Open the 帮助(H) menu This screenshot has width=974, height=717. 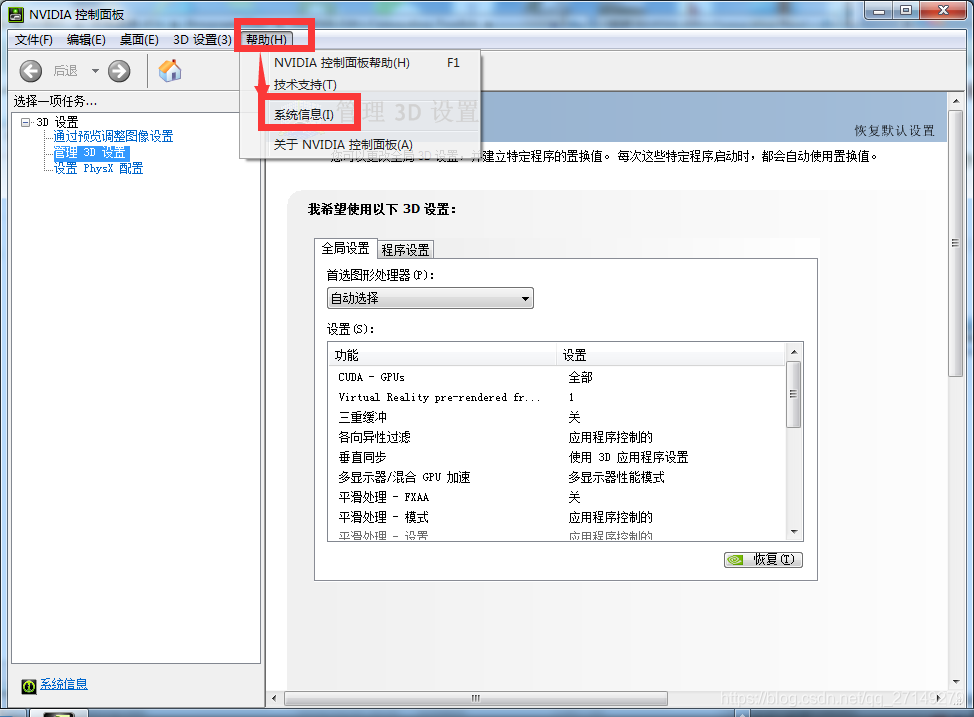(x=266, y=40)
